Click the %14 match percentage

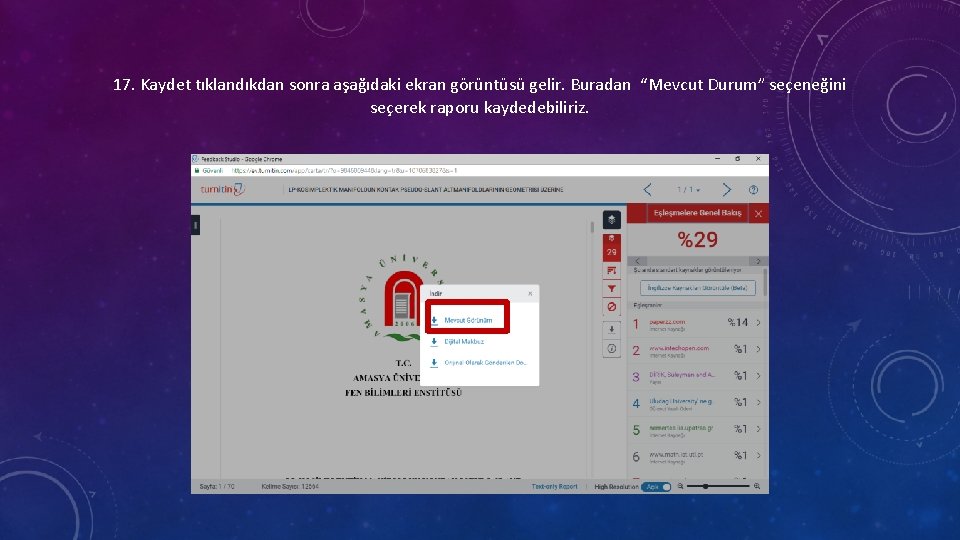pos(738,323)
